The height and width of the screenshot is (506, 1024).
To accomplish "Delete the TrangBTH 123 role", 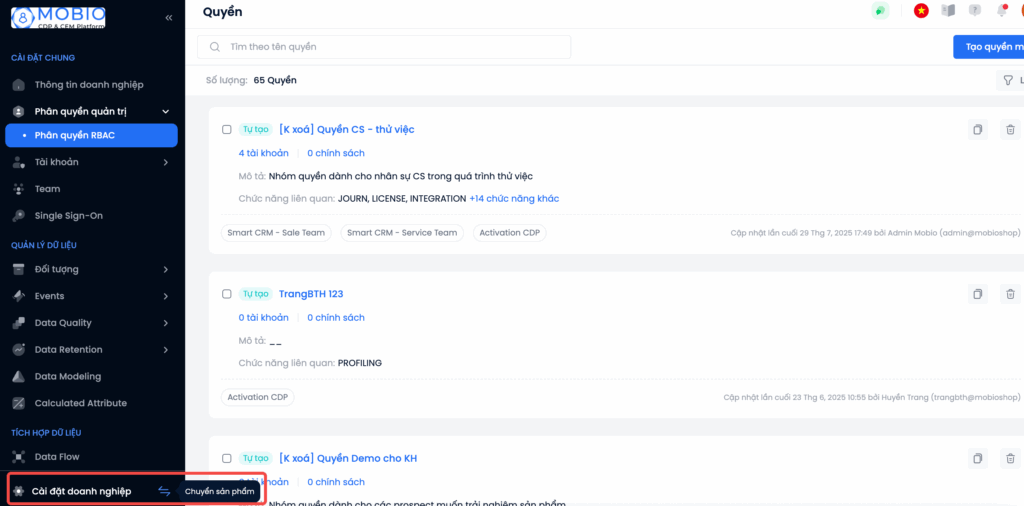I will 1010,294.
